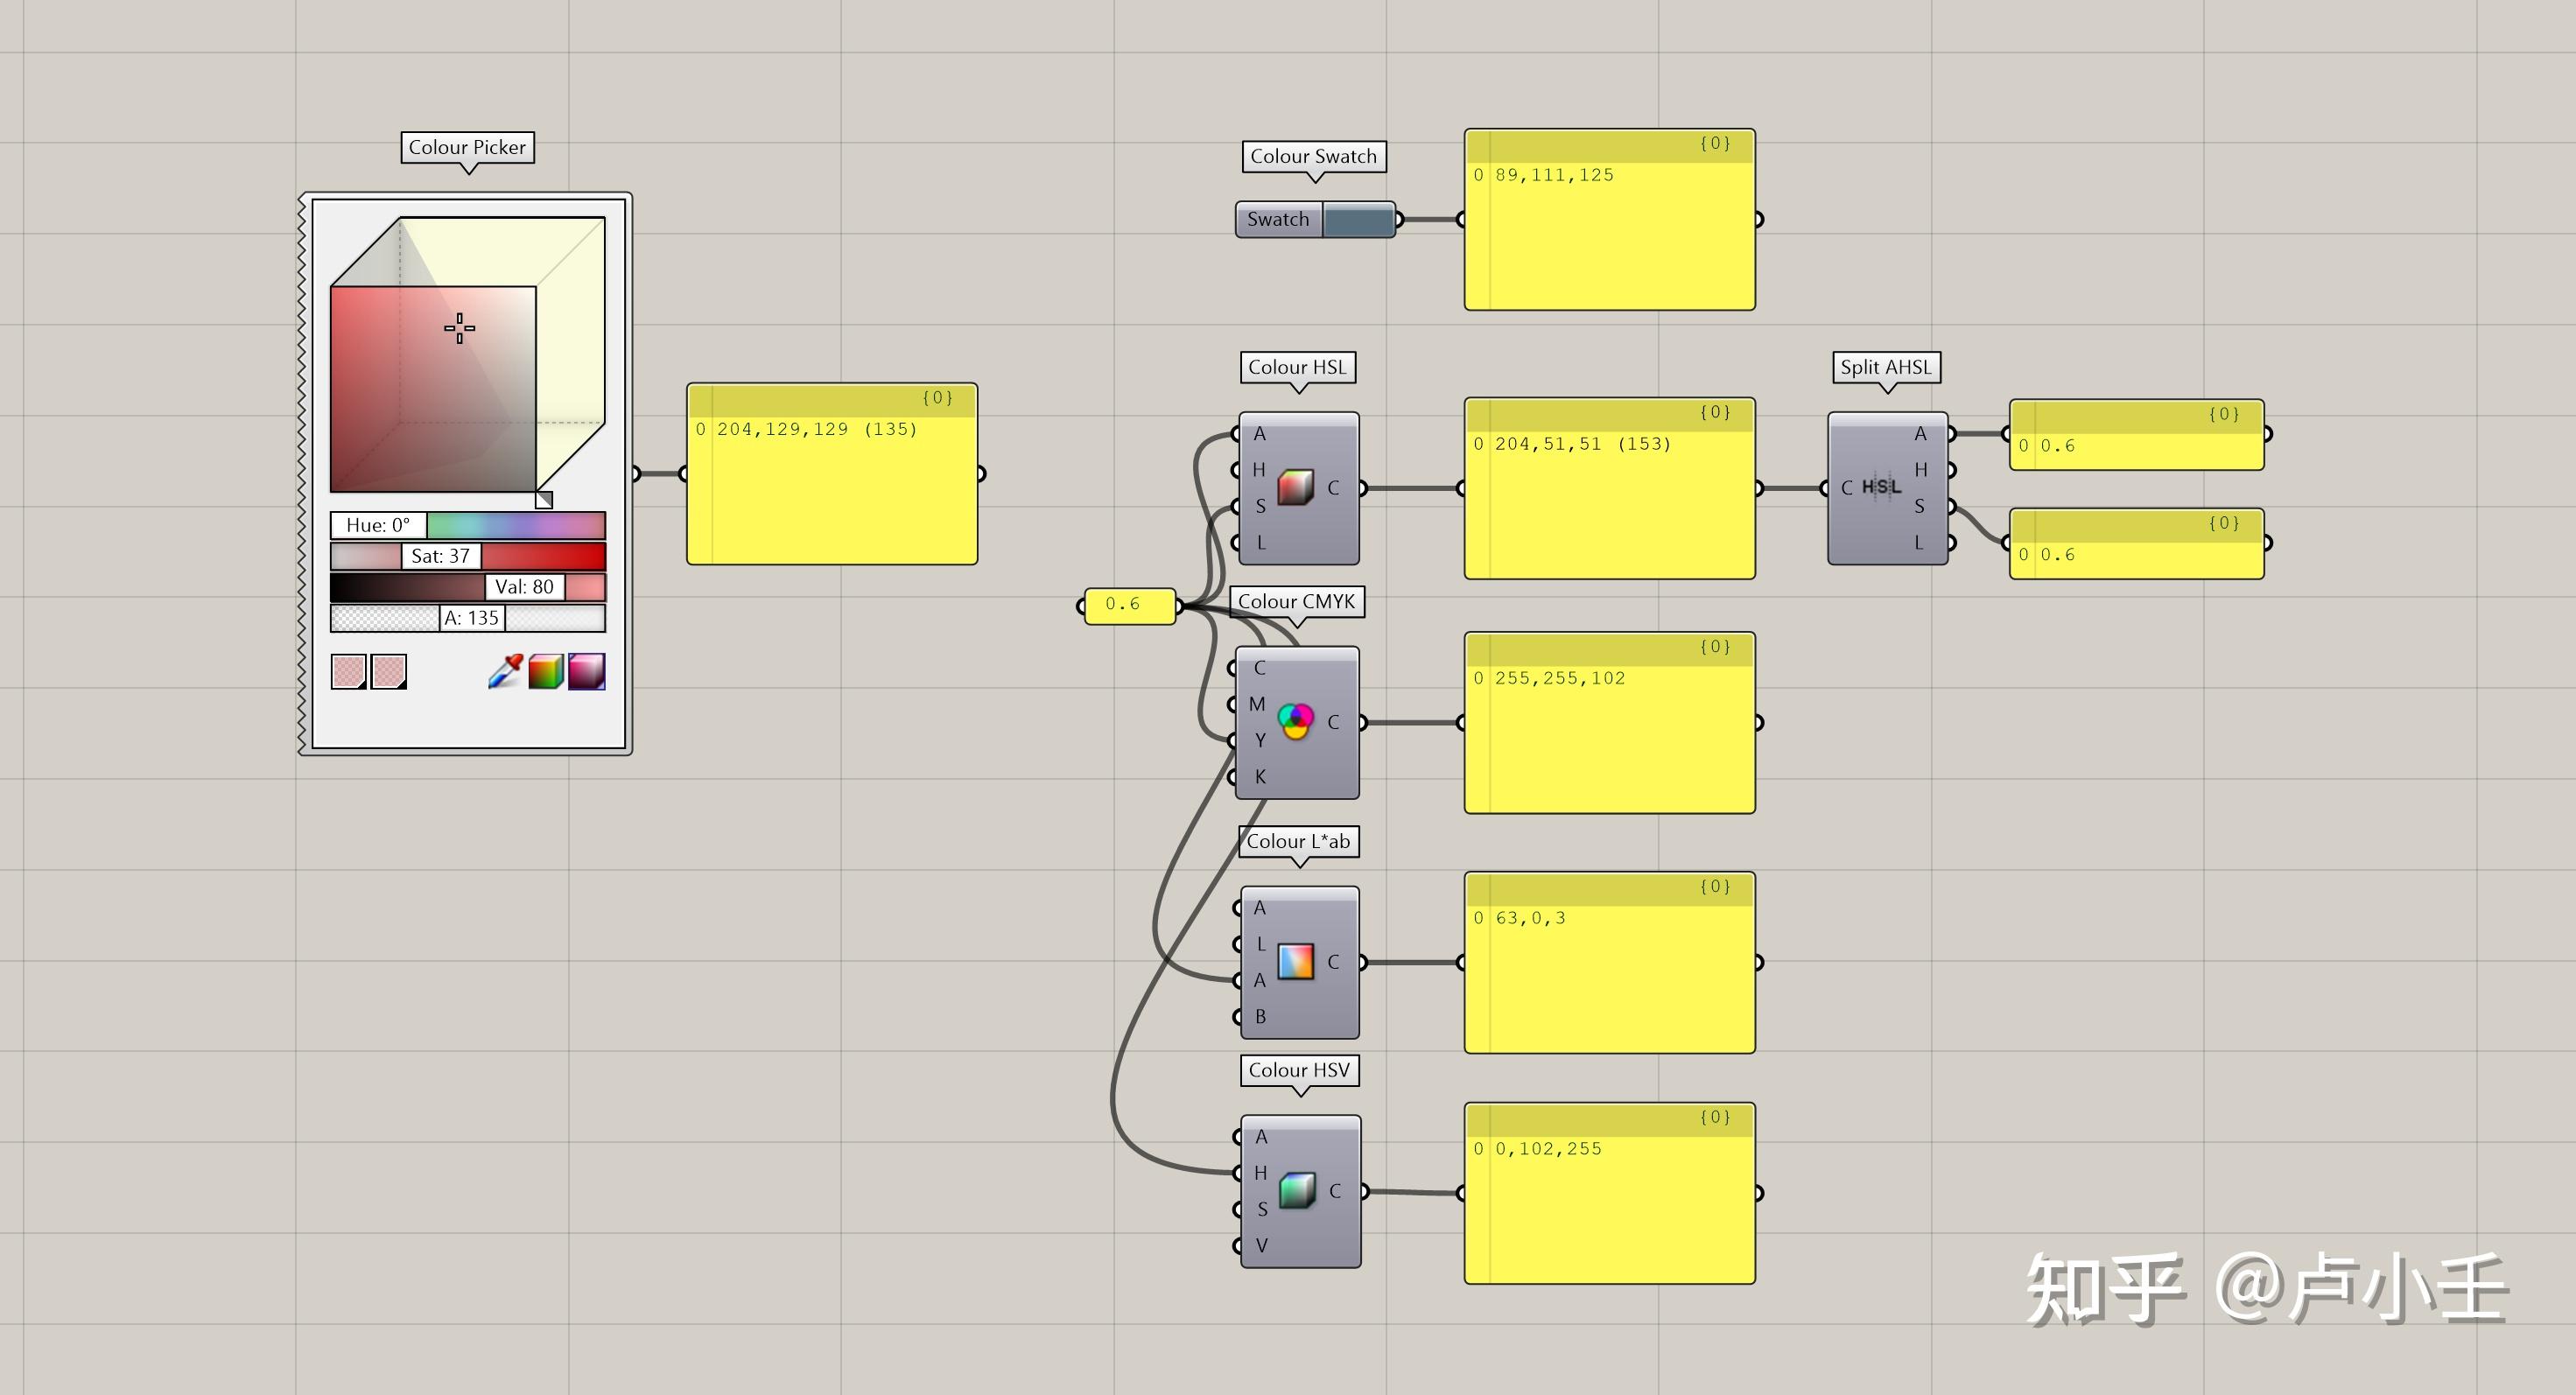Click the crosshair in colour field
The width and height of the screenshot is (2576, 1395).
[459, 328]
